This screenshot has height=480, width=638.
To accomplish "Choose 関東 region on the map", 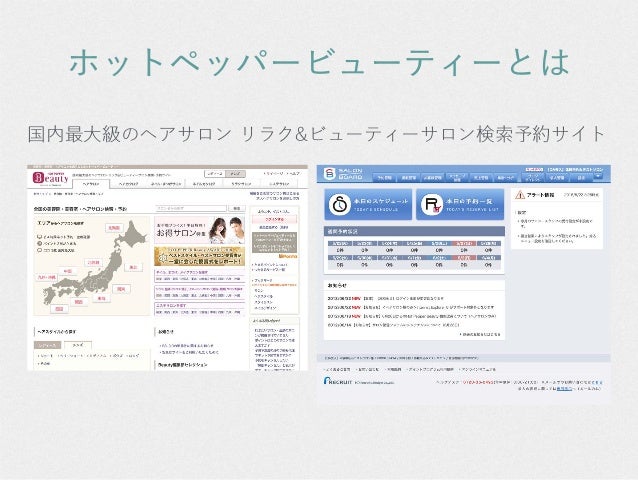I will pos(121,289).
